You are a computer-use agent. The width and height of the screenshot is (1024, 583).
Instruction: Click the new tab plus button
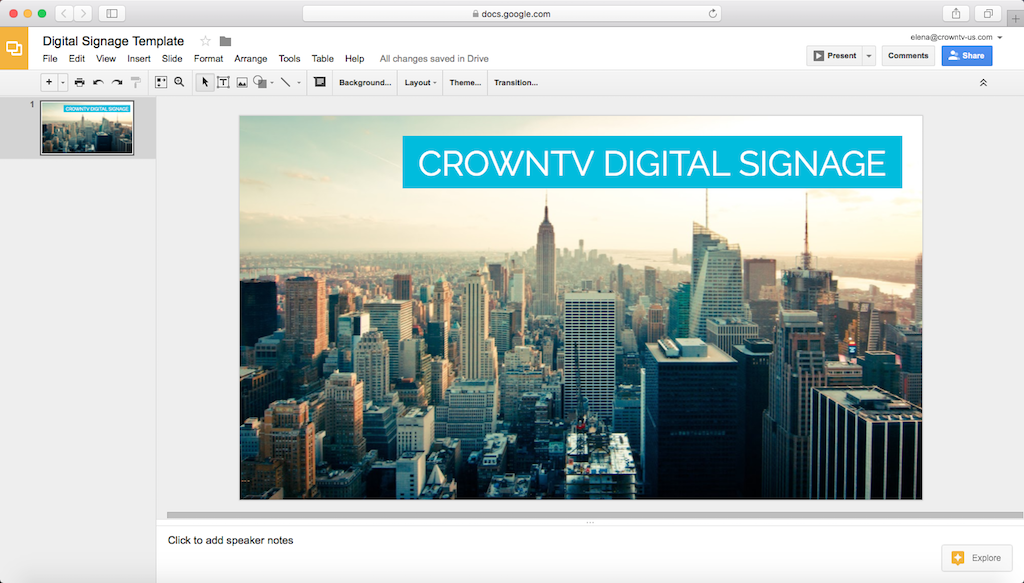[1016, 19]
